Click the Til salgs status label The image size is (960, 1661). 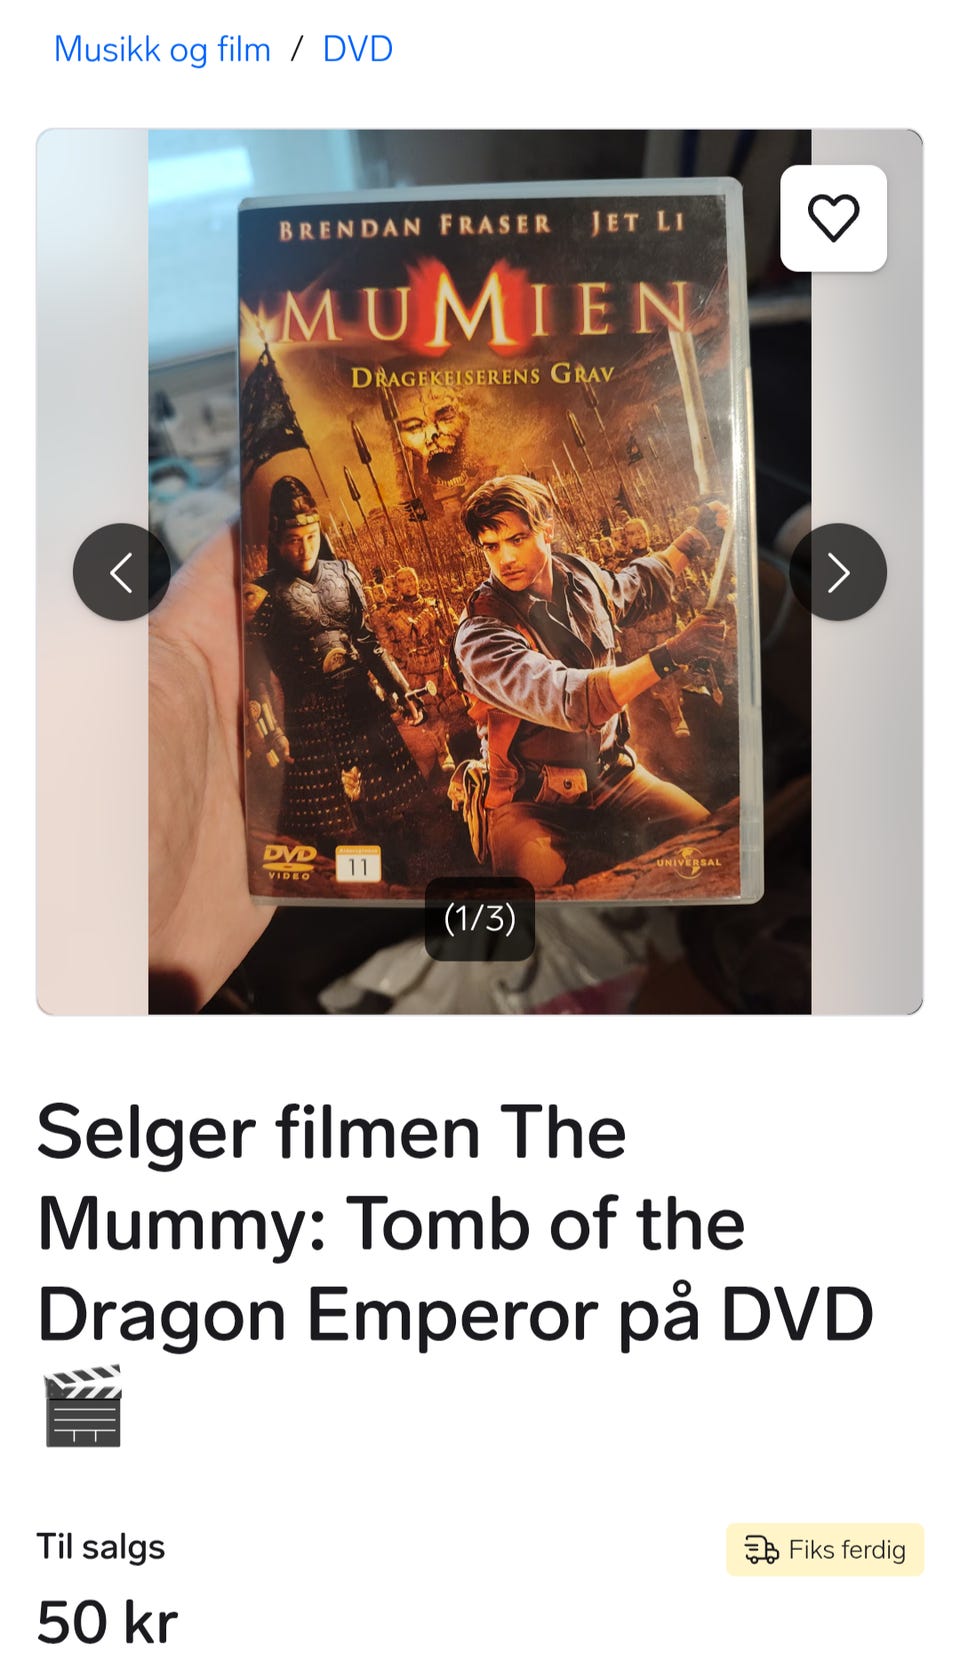[101, 1546]
